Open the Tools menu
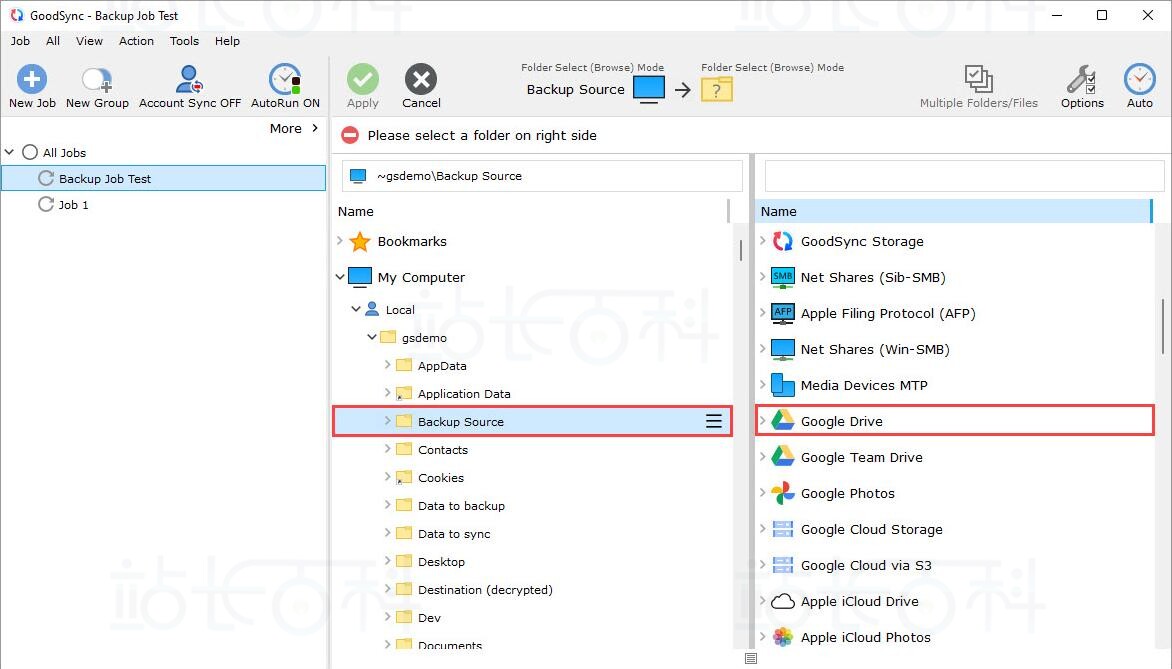1172x669 pixels. coord(184,41)
